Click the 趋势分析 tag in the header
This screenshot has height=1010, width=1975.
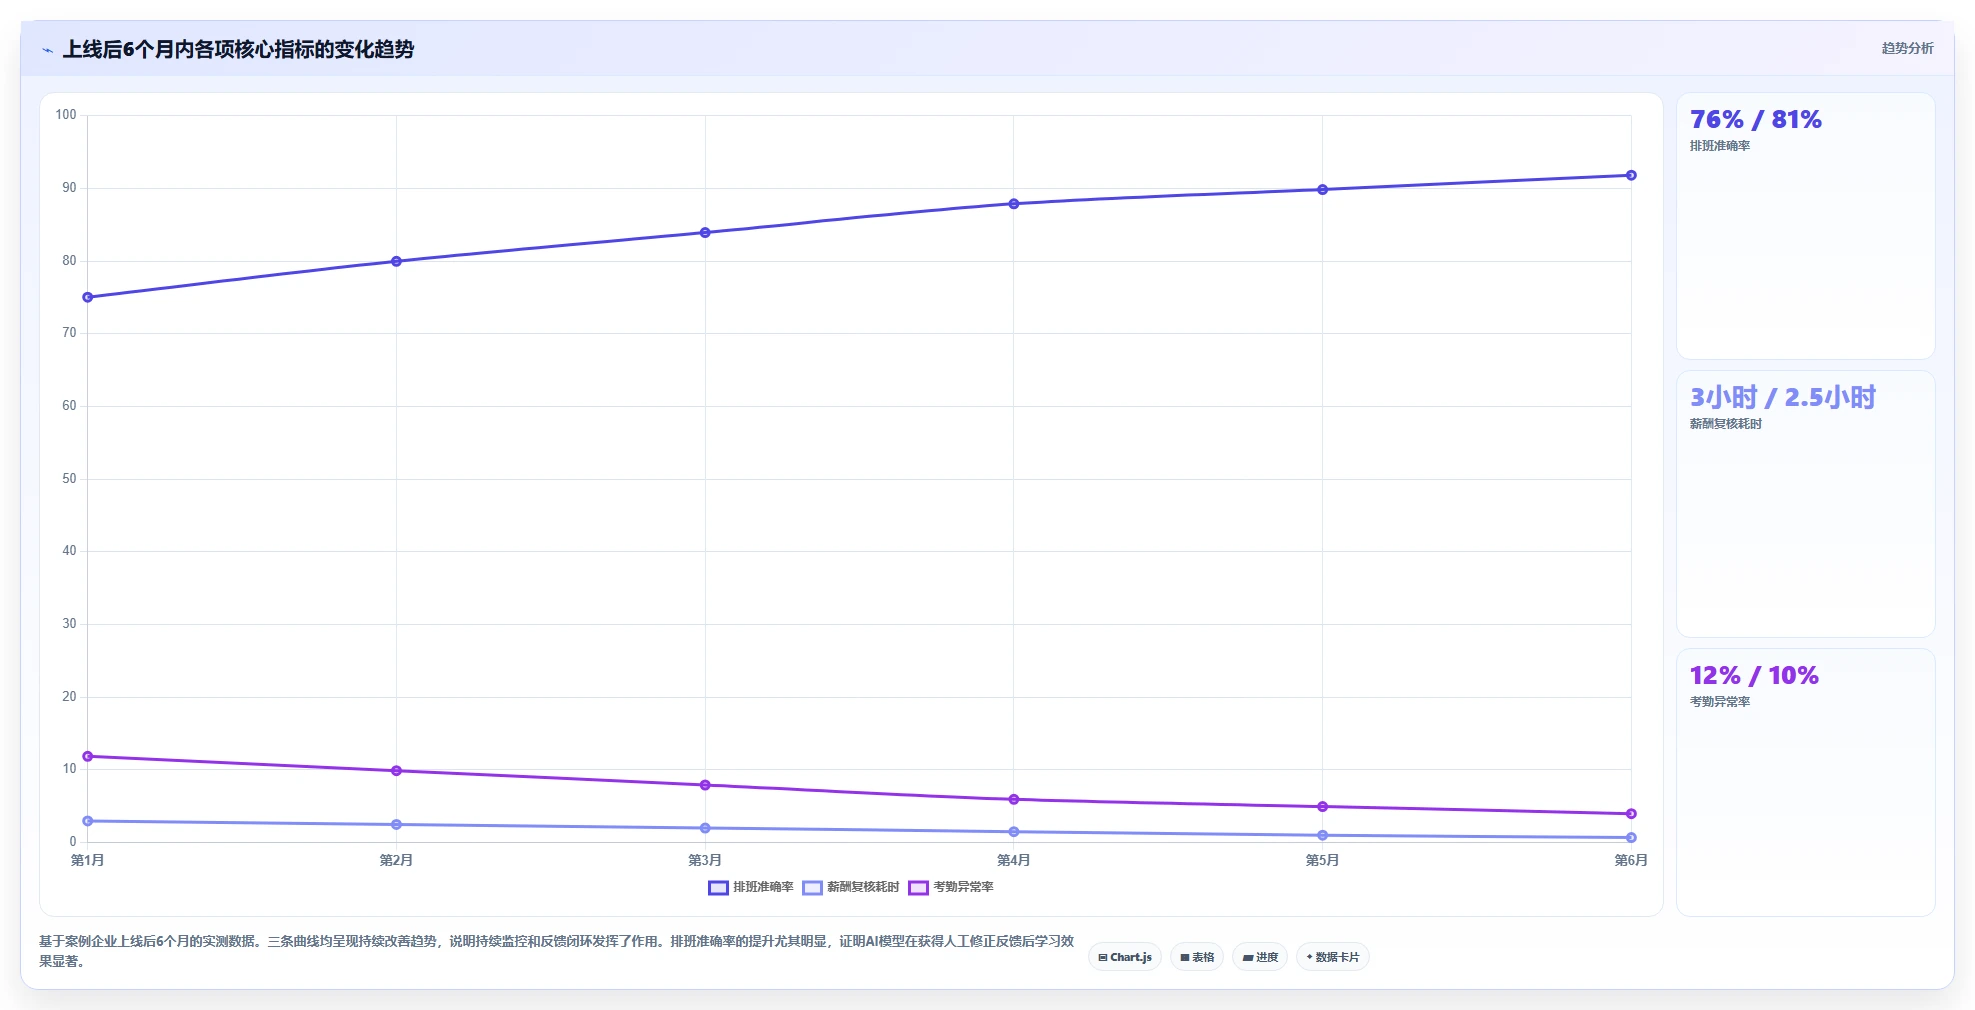(1907, 48)
